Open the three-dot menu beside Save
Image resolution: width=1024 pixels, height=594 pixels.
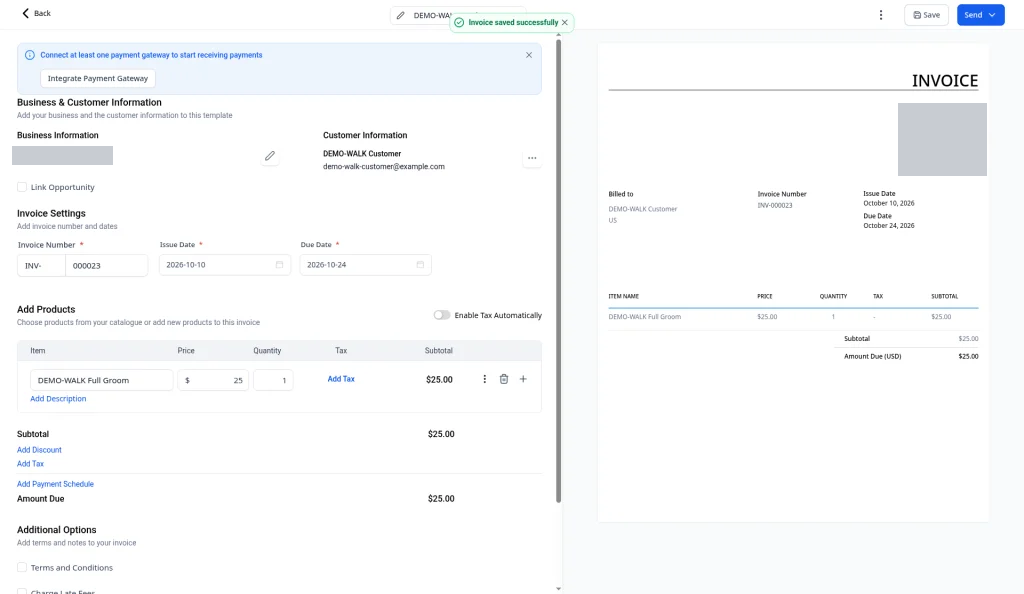pos(880,15)
